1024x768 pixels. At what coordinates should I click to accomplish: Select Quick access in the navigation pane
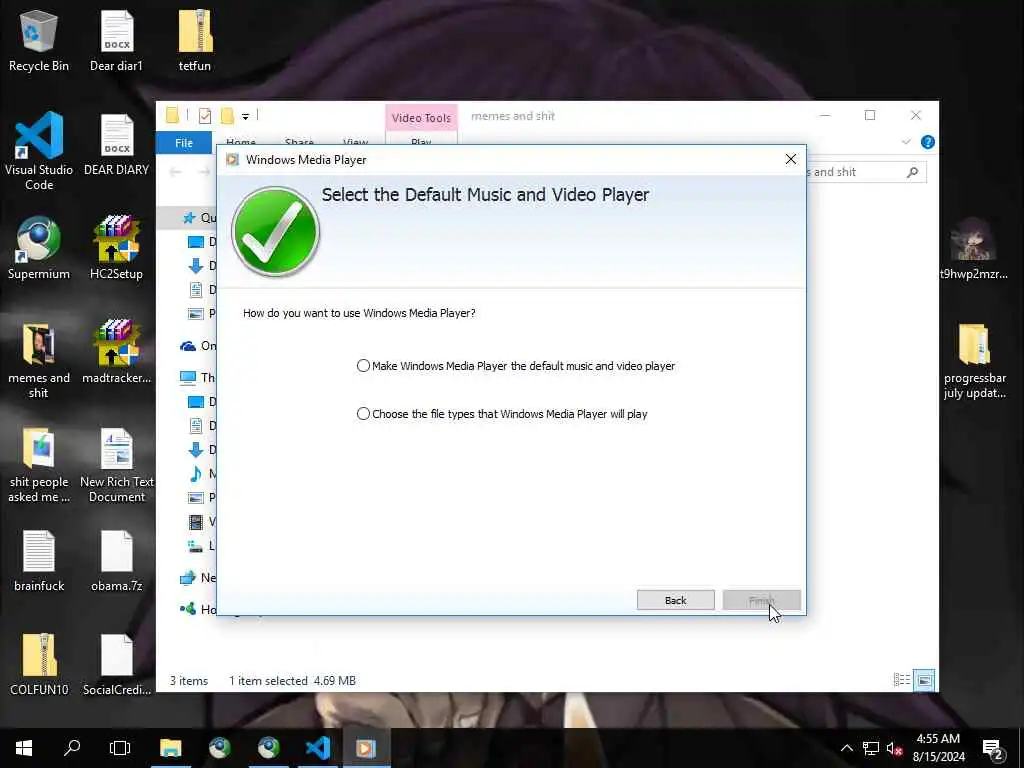tap(199, 217)
